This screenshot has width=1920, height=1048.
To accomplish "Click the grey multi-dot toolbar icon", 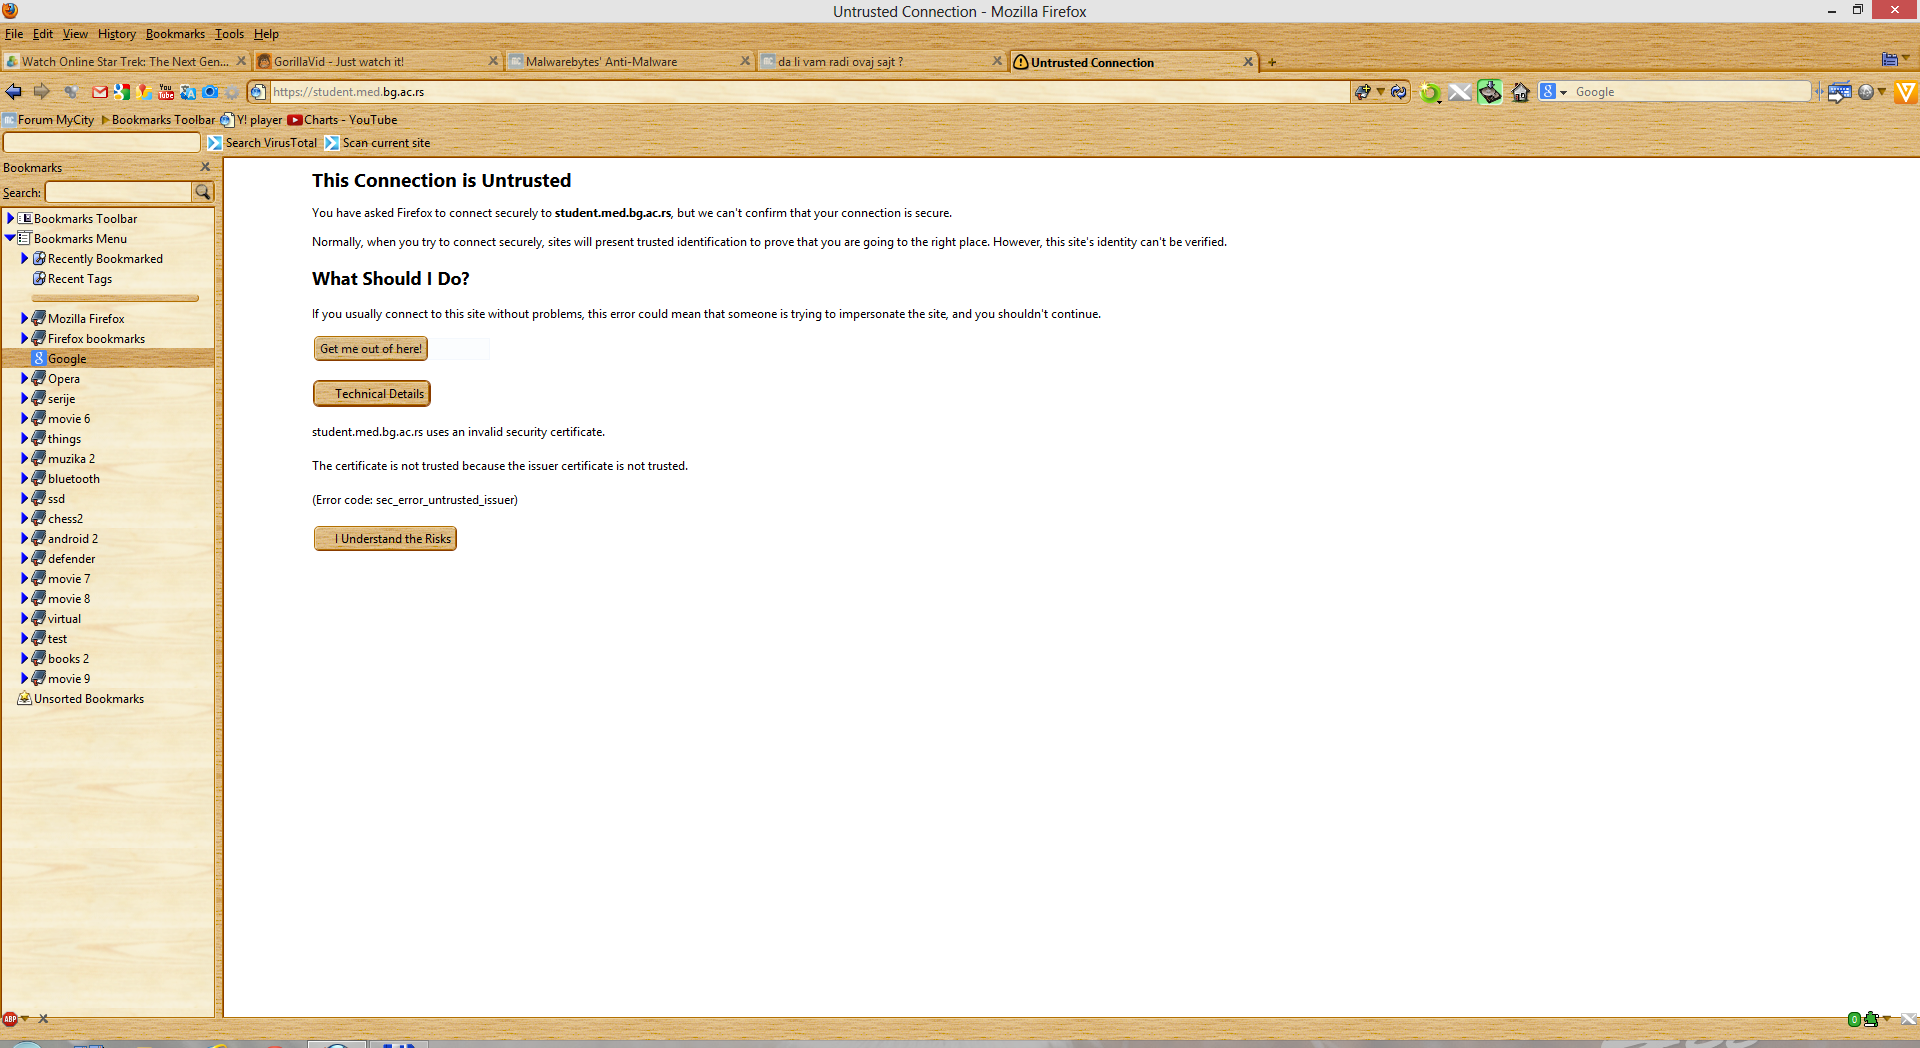I will (70, 92).
